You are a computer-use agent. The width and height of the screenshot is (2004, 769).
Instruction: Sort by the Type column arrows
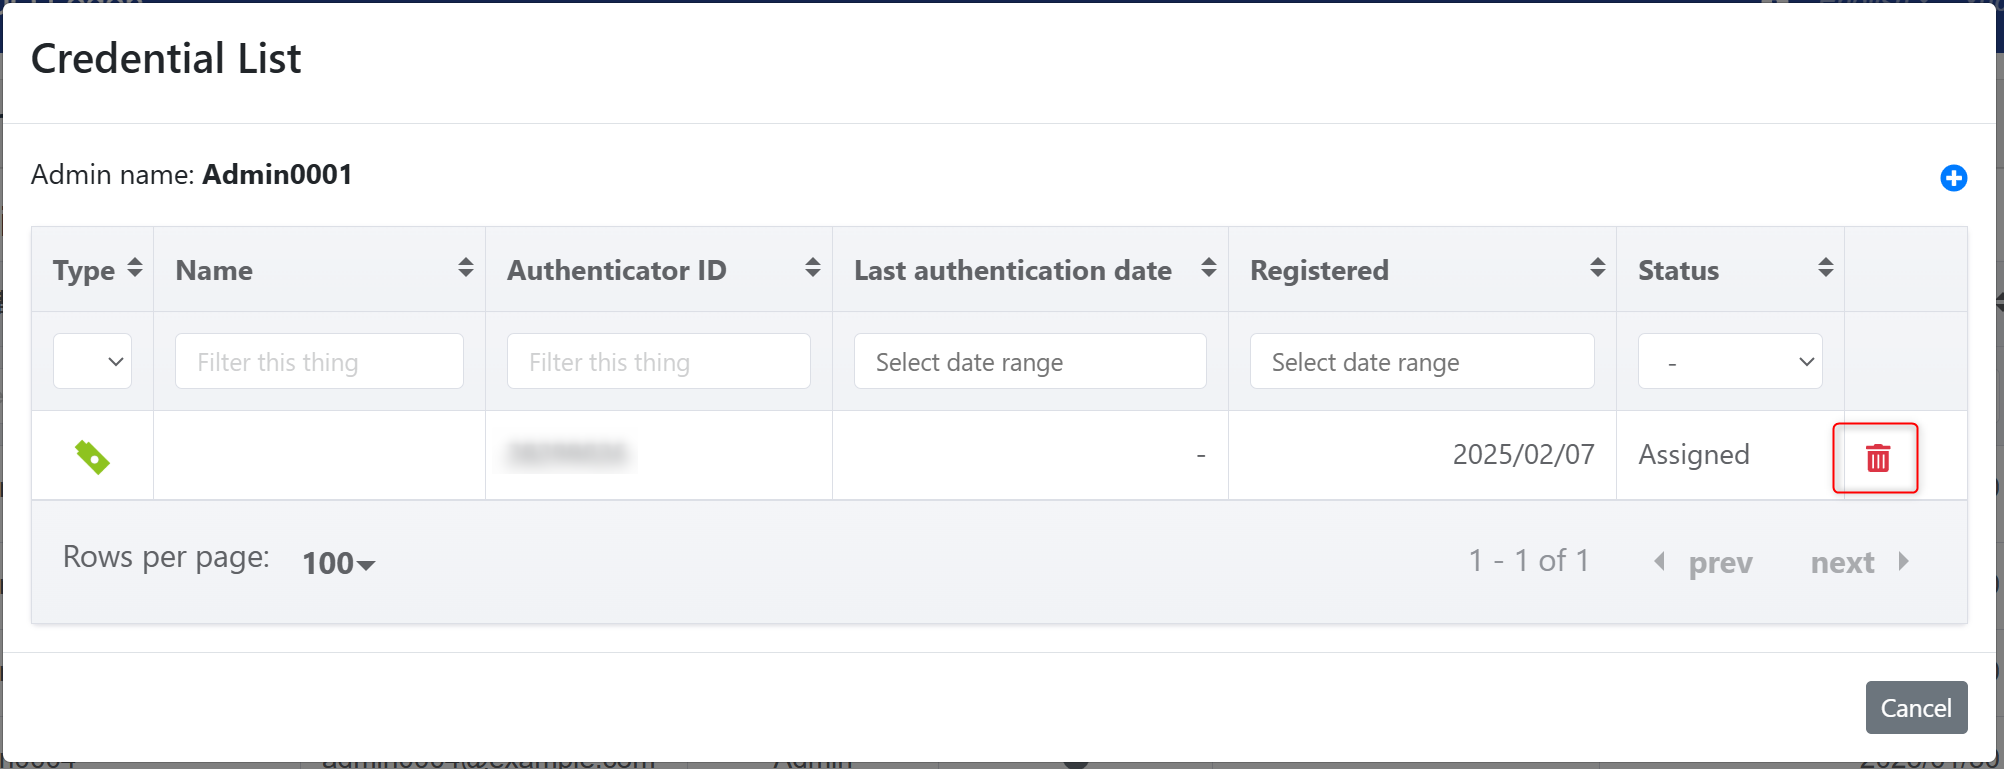point(135,268)
